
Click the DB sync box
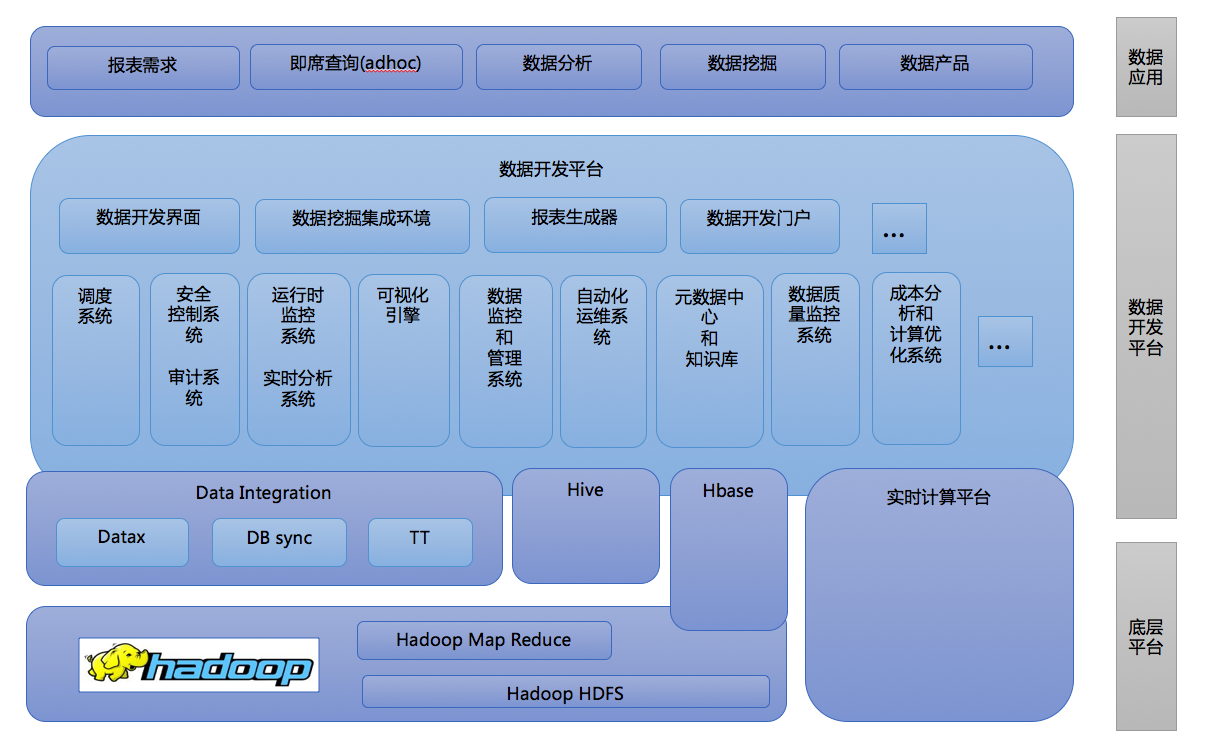279,542
